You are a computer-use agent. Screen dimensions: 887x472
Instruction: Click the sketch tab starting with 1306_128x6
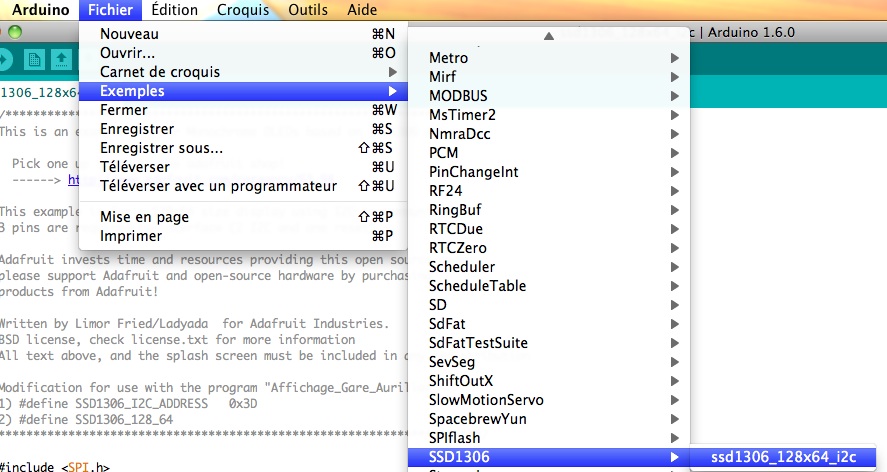point(38,92)
